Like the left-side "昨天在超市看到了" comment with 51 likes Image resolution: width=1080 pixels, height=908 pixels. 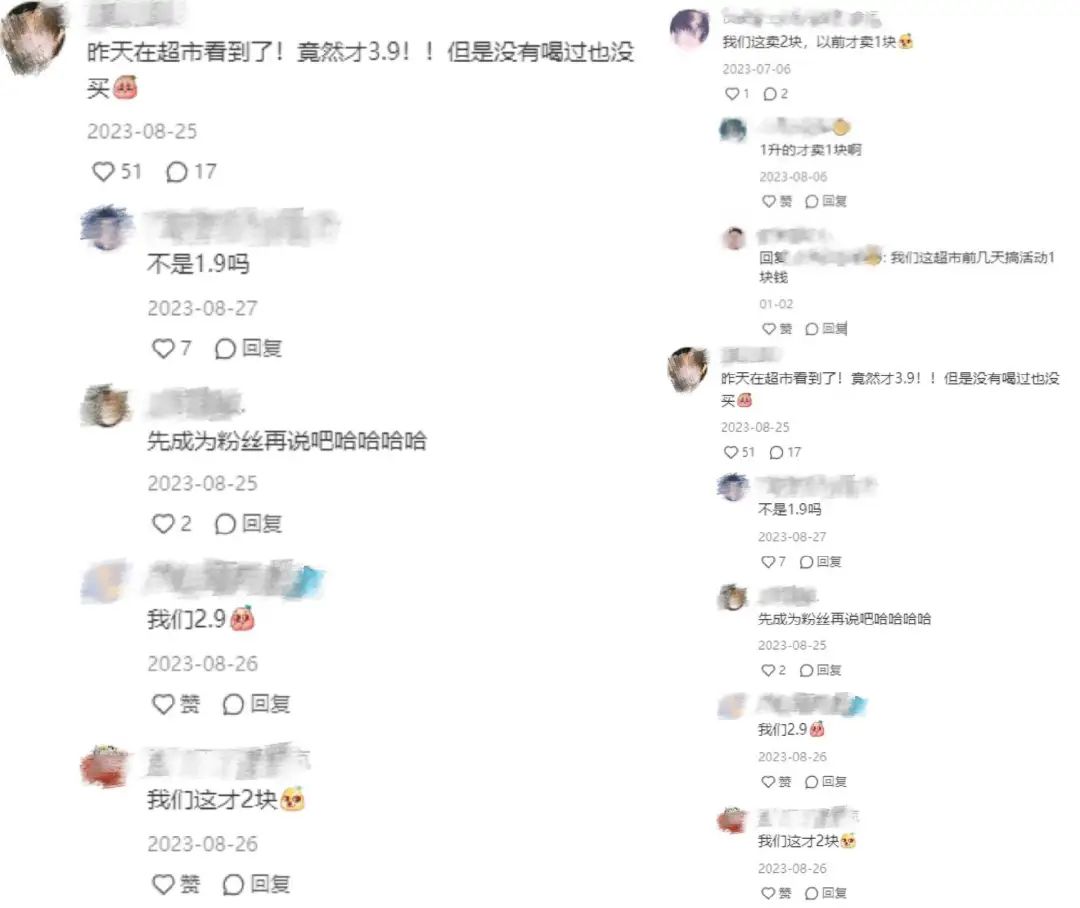[x=116, y=171]
